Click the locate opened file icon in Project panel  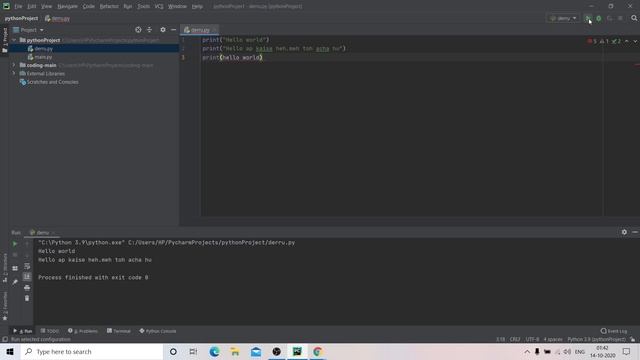coord(138,30)
